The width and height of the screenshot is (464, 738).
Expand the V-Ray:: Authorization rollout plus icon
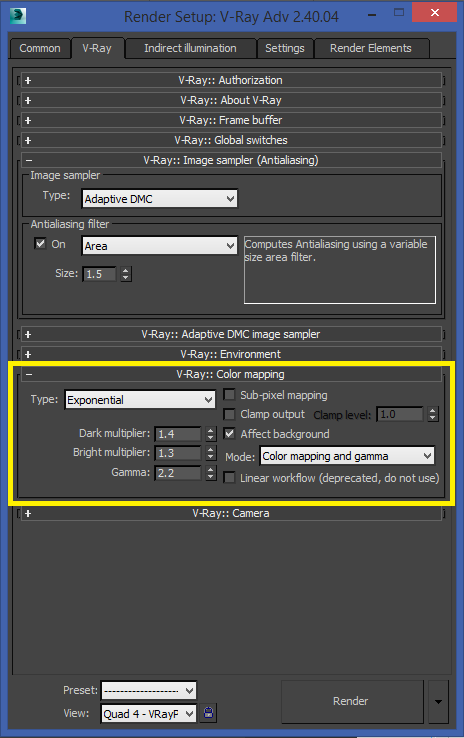coord(28,80)
